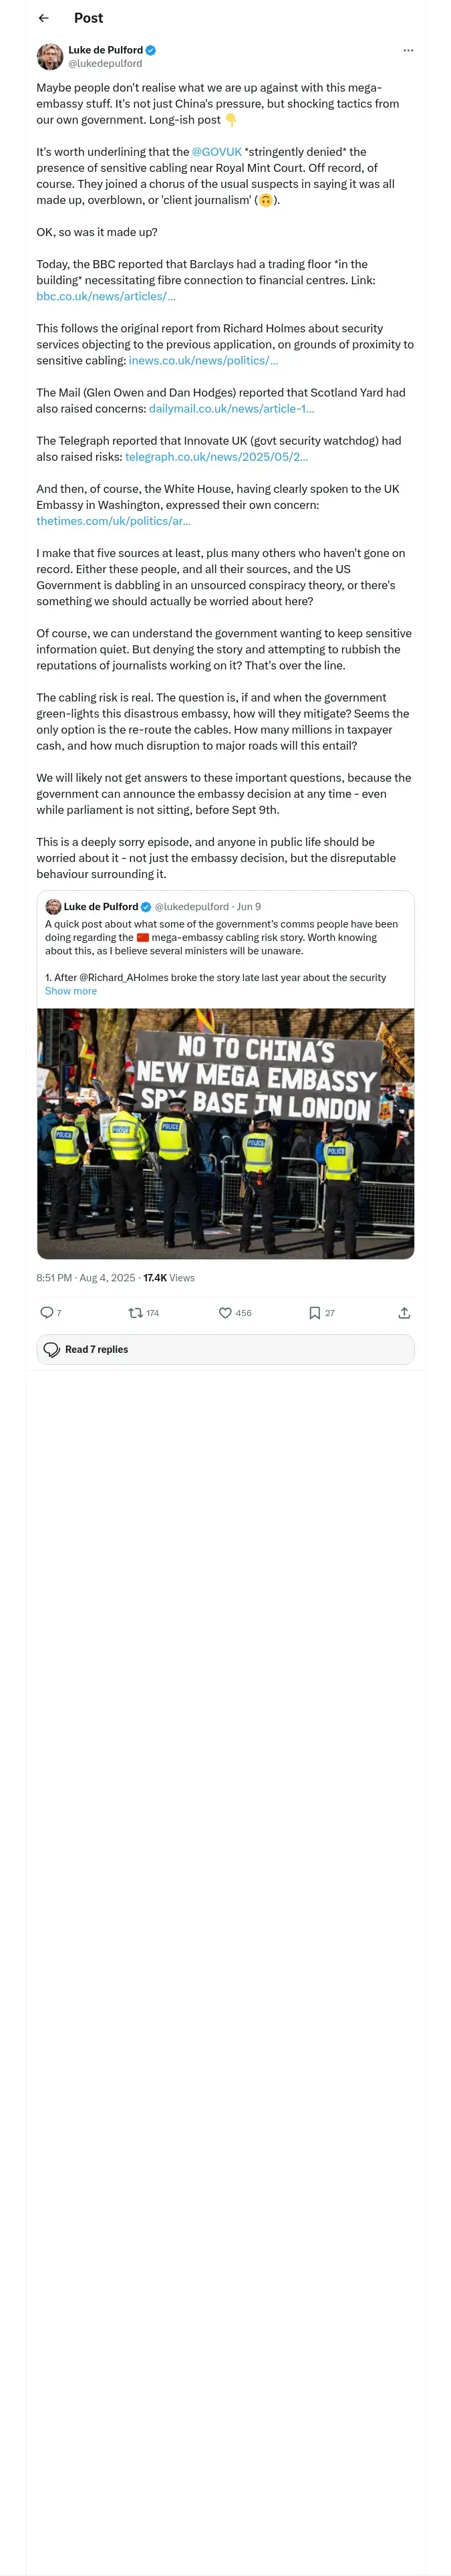Expand quoted post with Show more
Viewport: 451px width, 2576px height.
coord(71,991)
